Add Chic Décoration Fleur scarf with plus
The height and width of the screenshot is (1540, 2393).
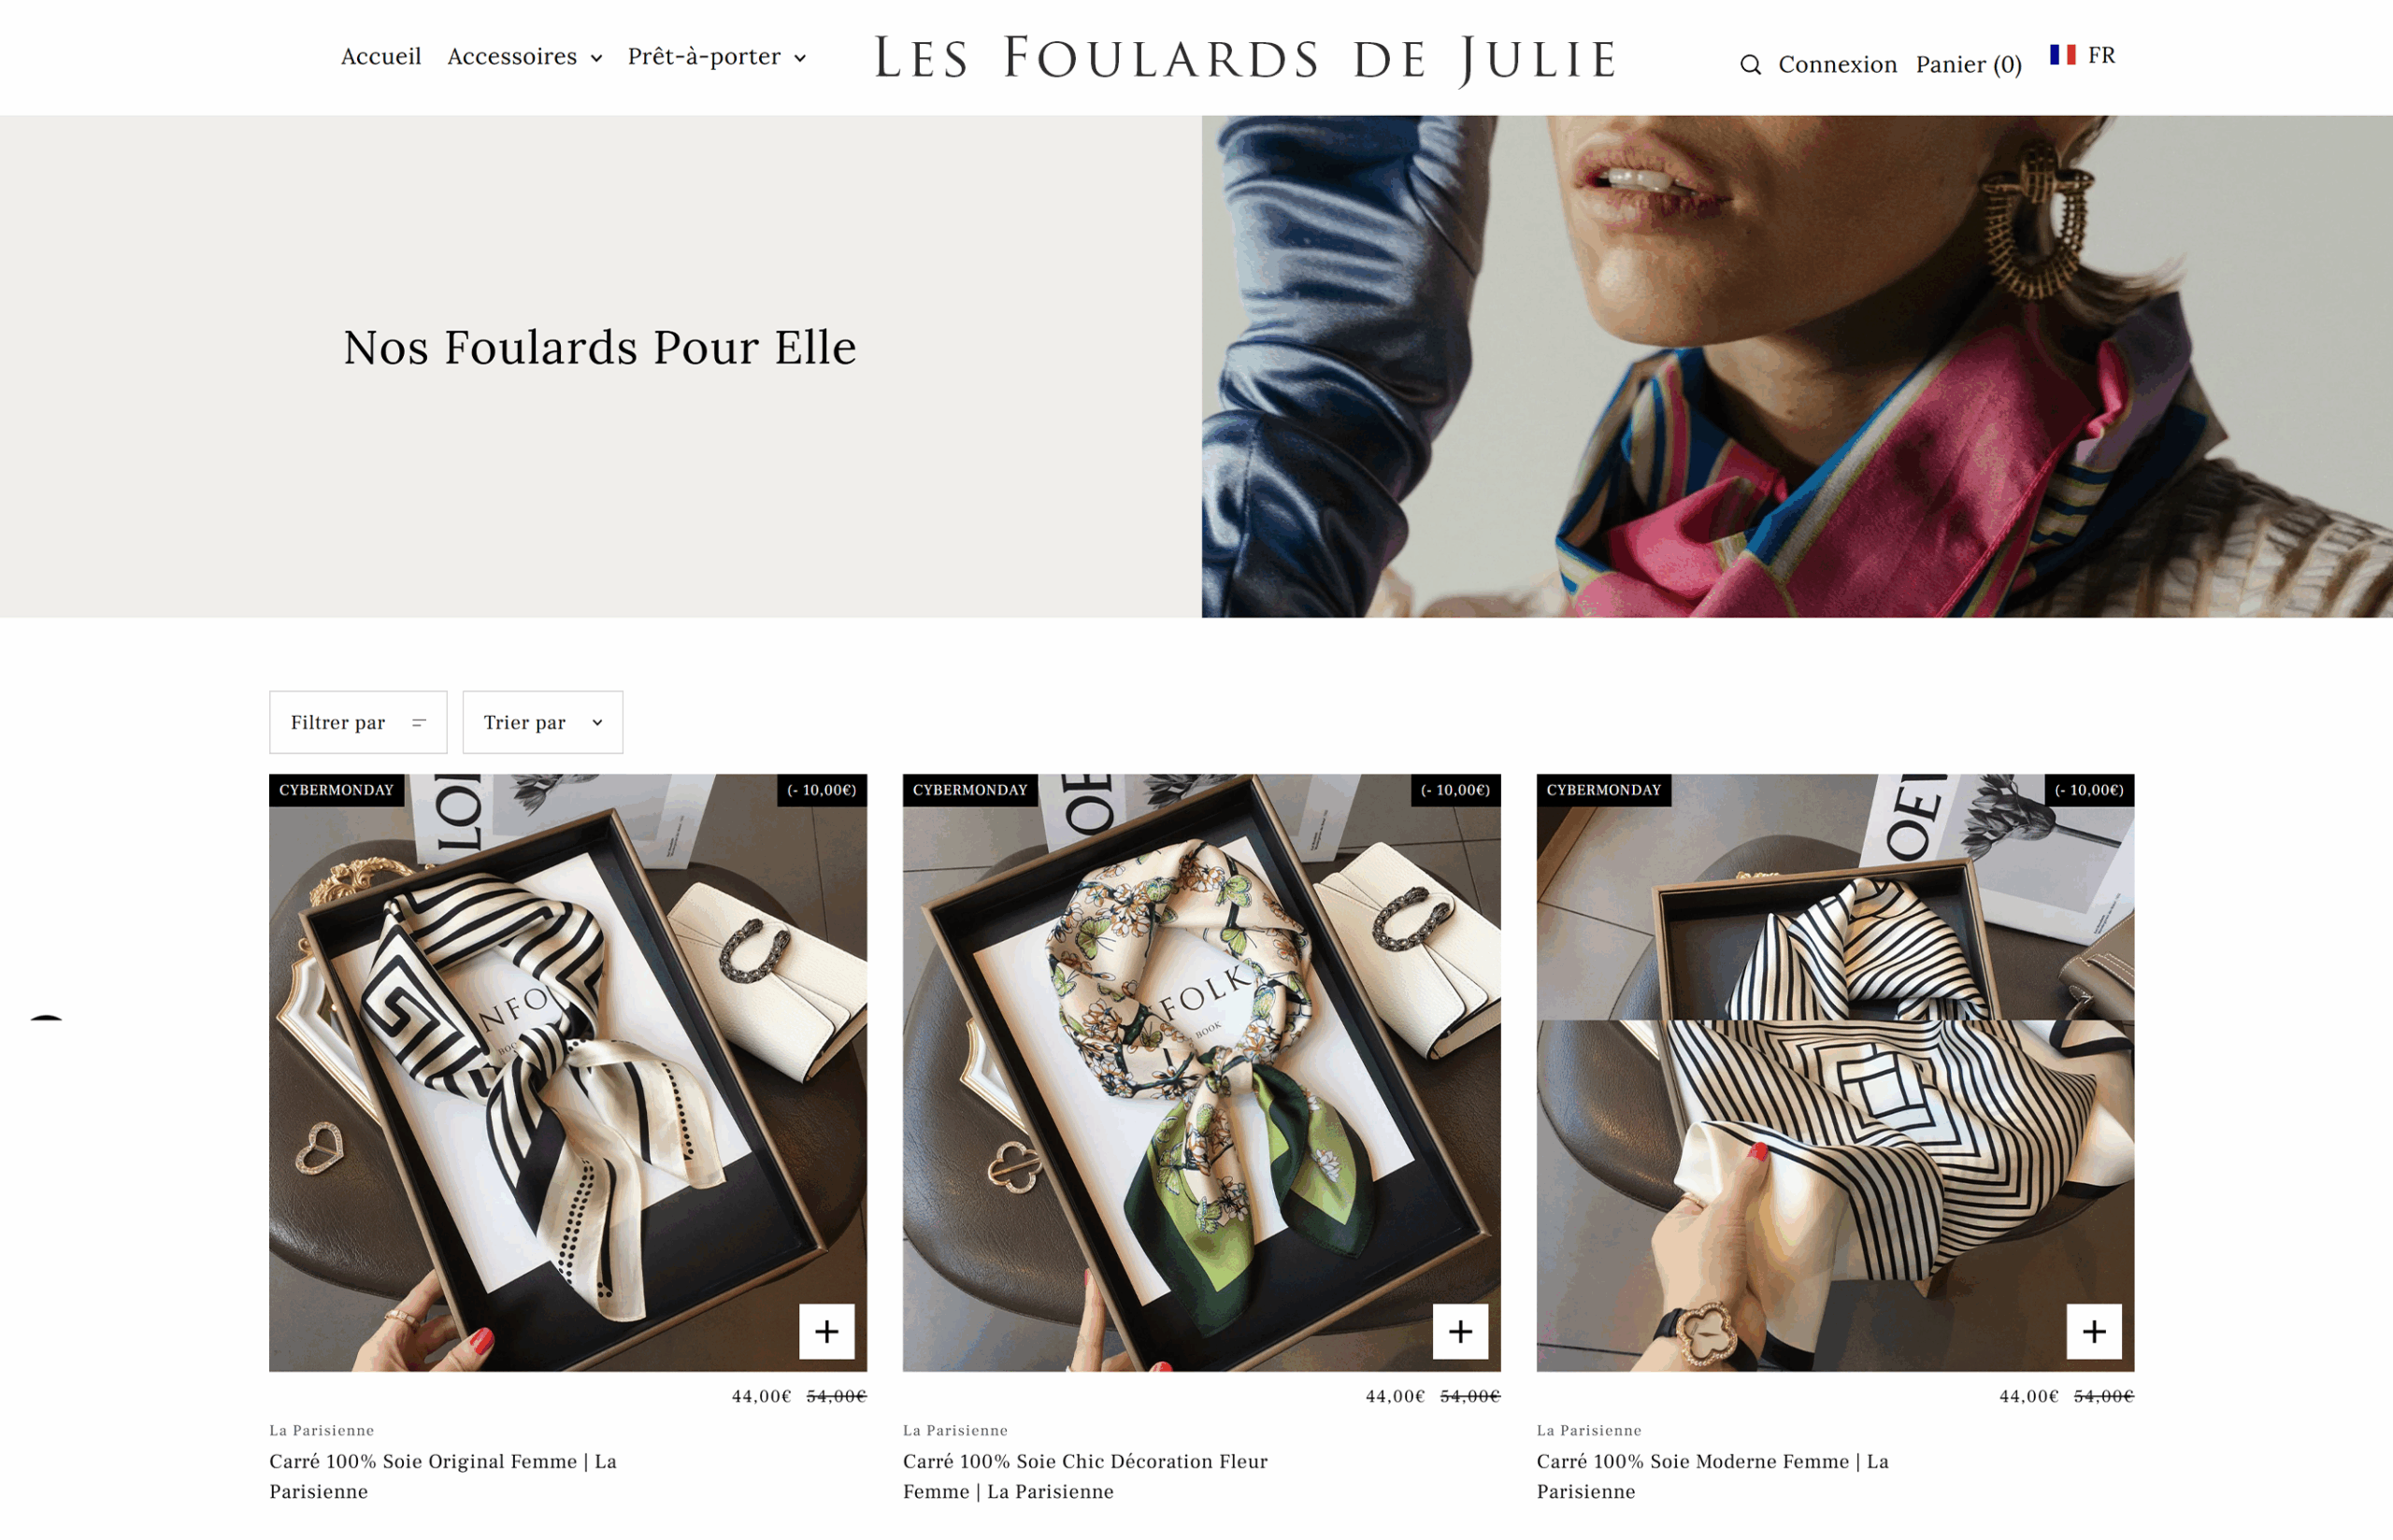point(1460,1331)
